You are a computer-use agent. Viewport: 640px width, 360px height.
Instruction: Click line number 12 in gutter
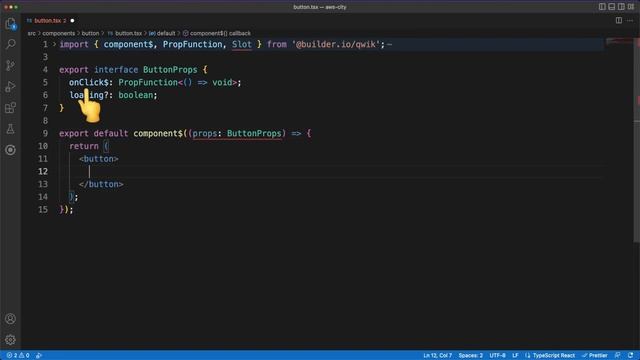pos(43,171)
